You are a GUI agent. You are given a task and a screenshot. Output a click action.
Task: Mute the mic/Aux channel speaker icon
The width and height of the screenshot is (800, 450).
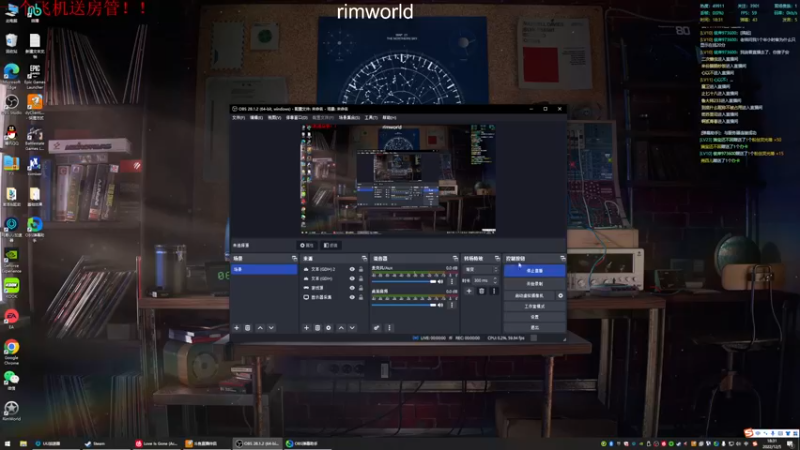[441, 281]
